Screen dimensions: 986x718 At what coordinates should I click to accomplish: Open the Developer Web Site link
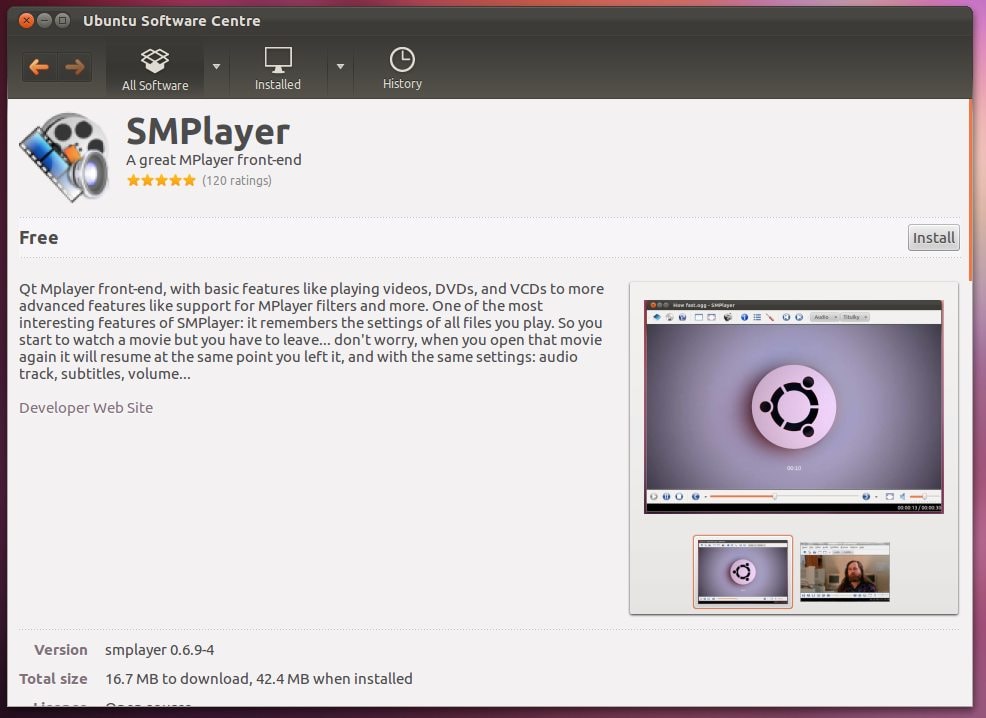[86, 407]
